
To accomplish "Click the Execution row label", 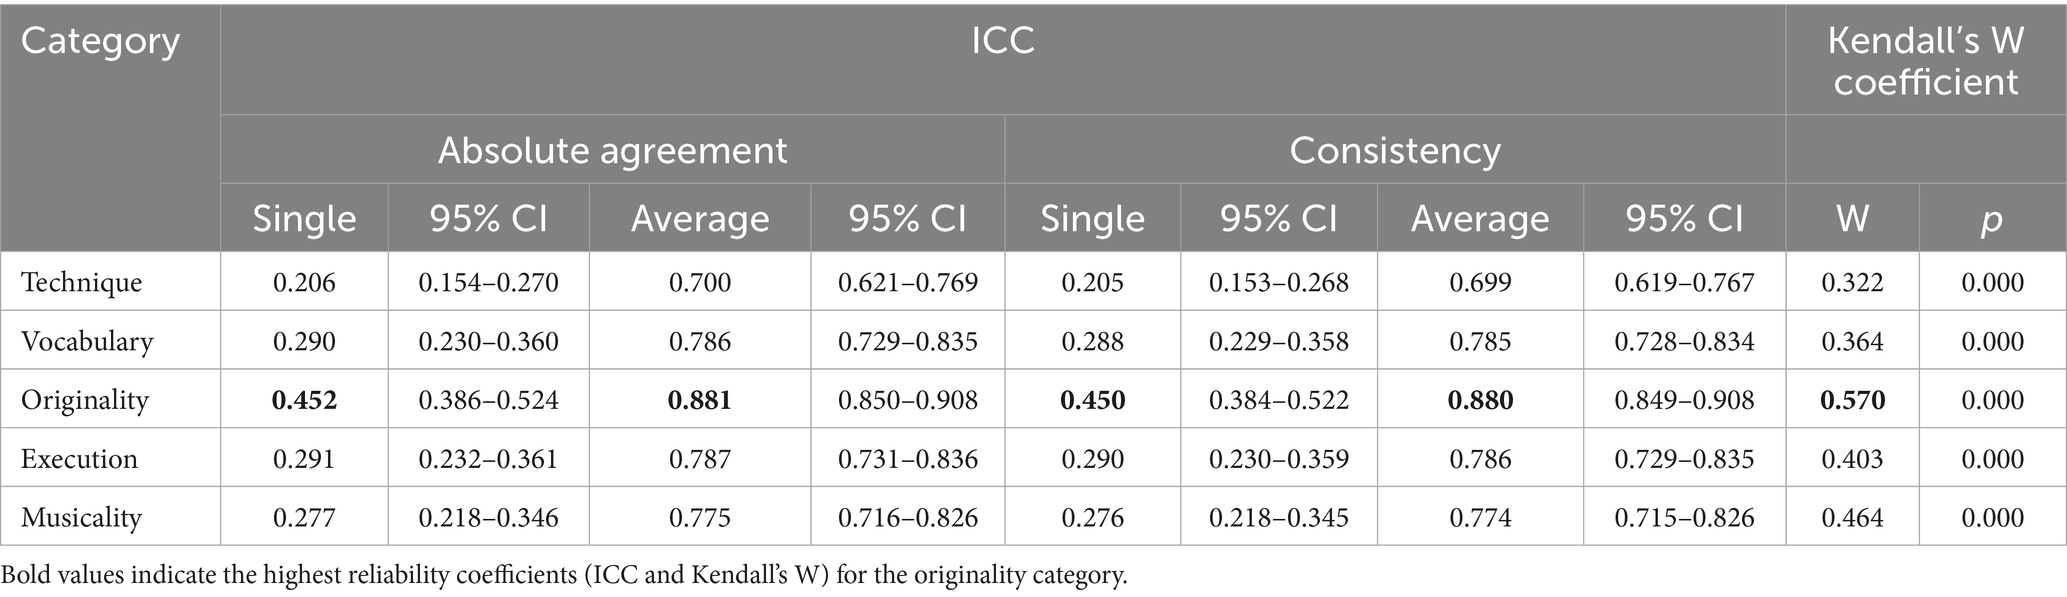I will [x=80, y=459].
